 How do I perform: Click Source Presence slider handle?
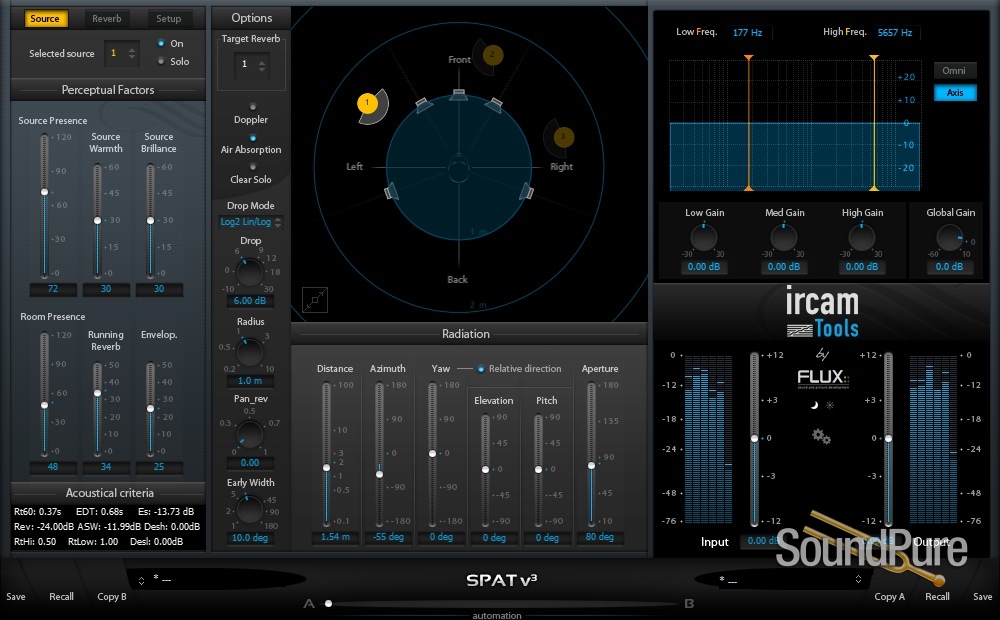pos(45,192)
